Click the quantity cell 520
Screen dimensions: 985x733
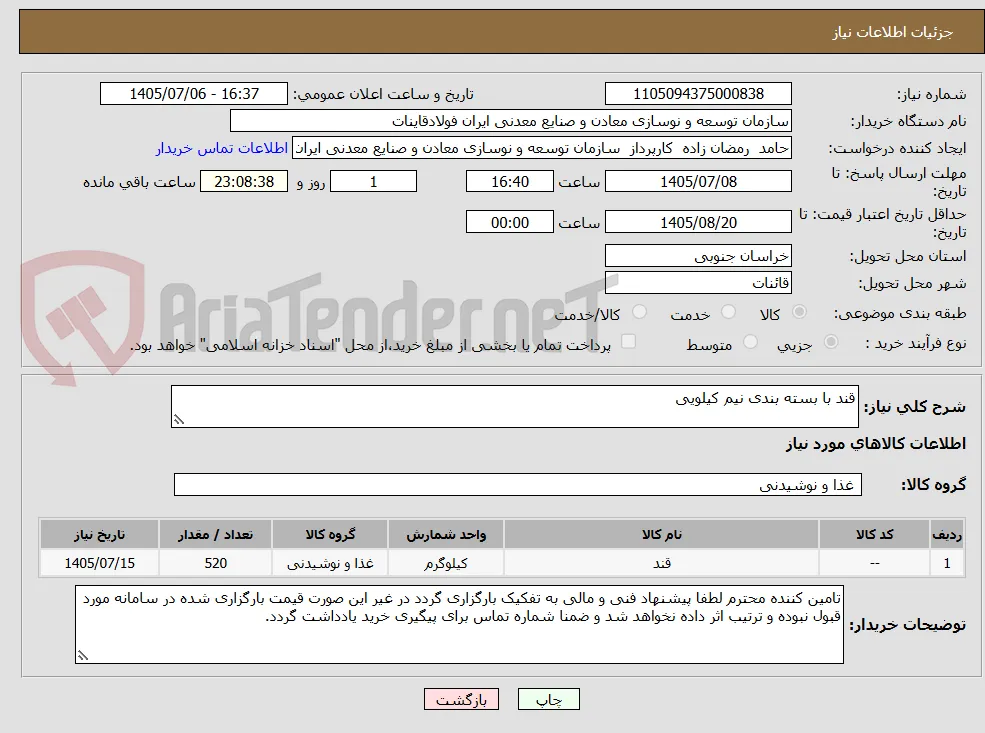pos(215,563)
